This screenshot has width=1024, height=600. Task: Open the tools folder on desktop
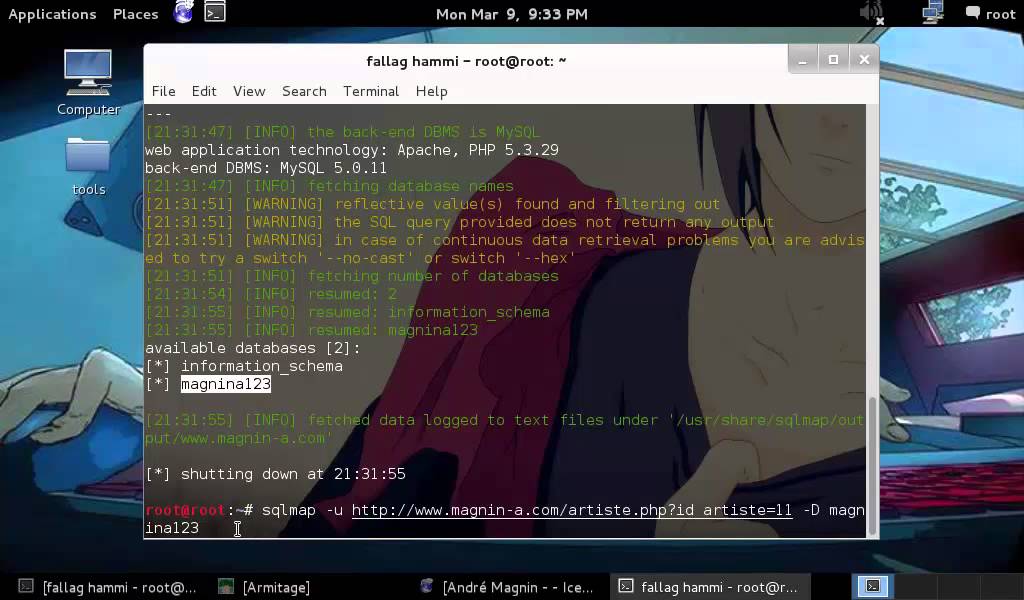(88, 166)
